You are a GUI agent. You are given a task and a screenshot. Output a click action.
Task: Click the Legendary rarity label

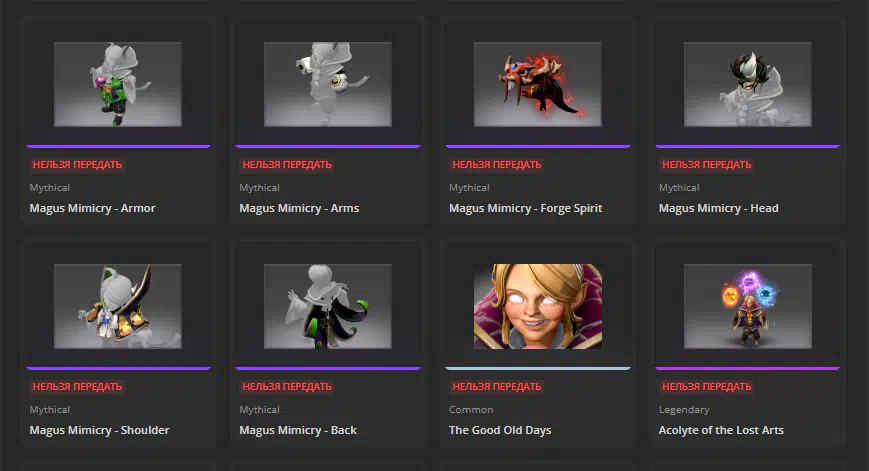(684, 409)
